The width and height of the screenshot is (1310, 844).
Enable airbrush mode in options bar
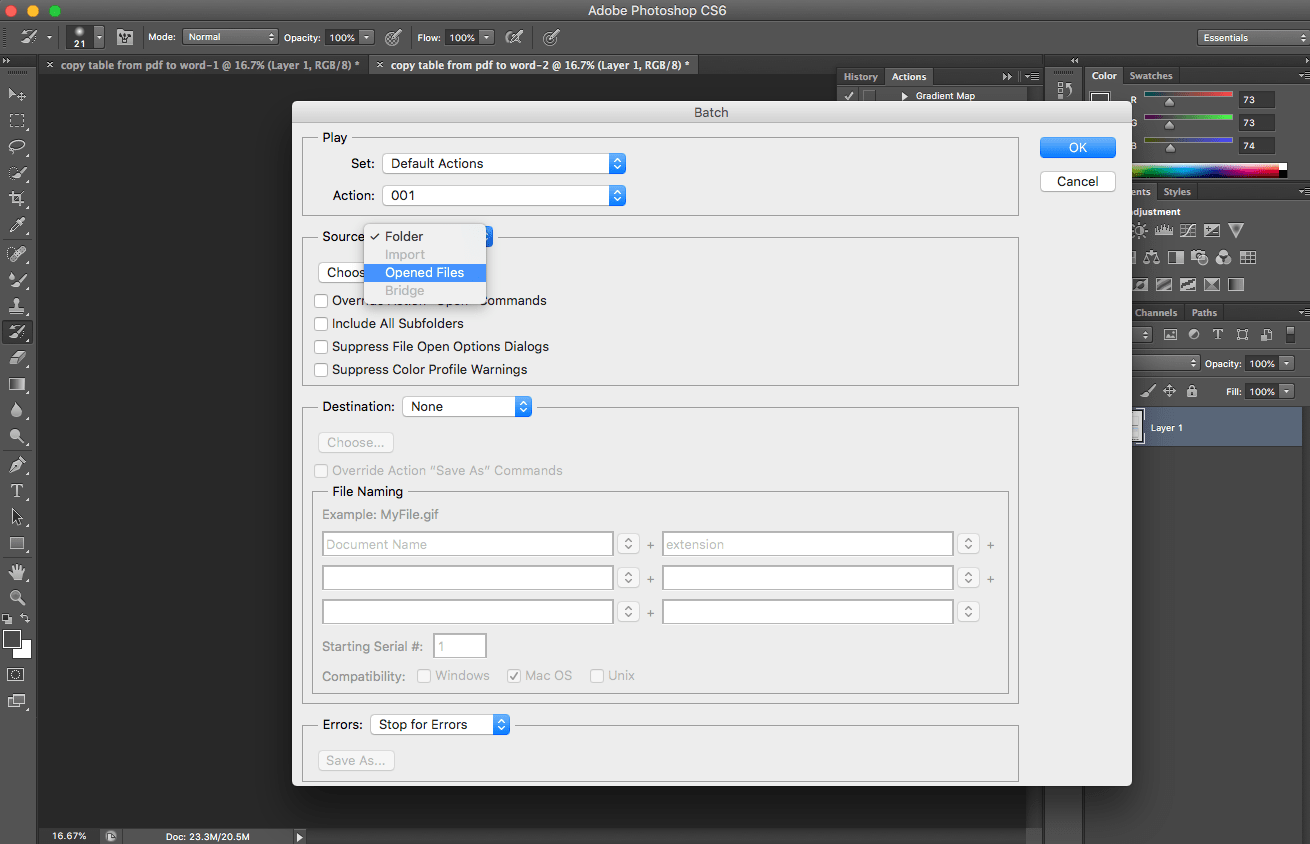(x=514, y=37)
